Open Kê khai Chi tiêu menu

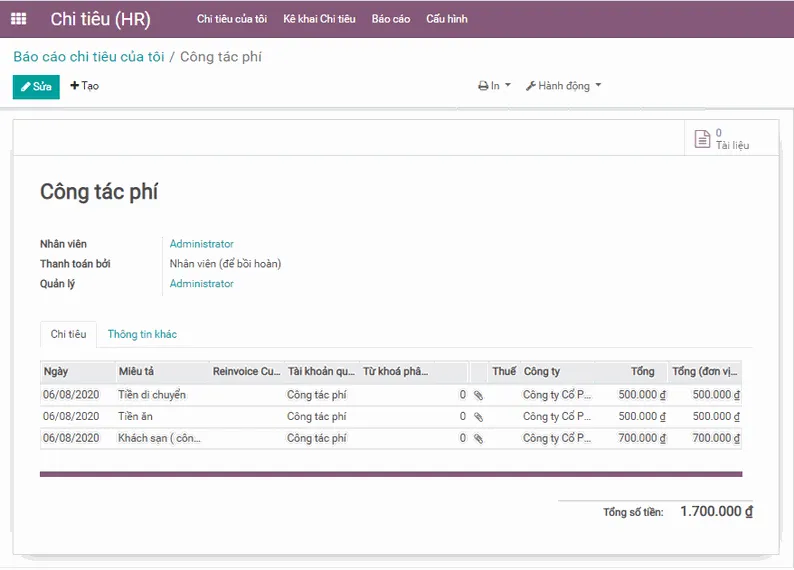coord(320,19)
